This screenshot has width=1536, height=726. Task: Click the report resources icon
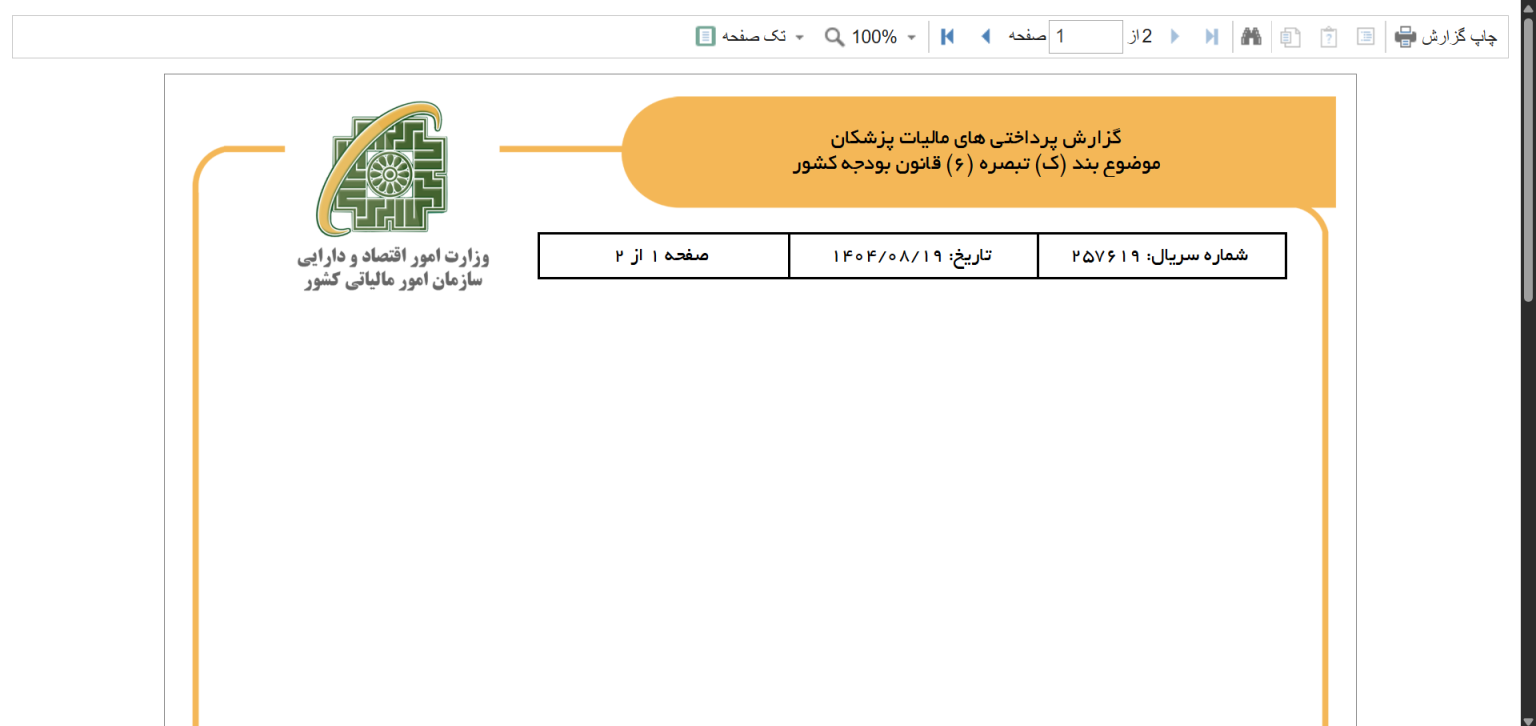[1291, 37]
